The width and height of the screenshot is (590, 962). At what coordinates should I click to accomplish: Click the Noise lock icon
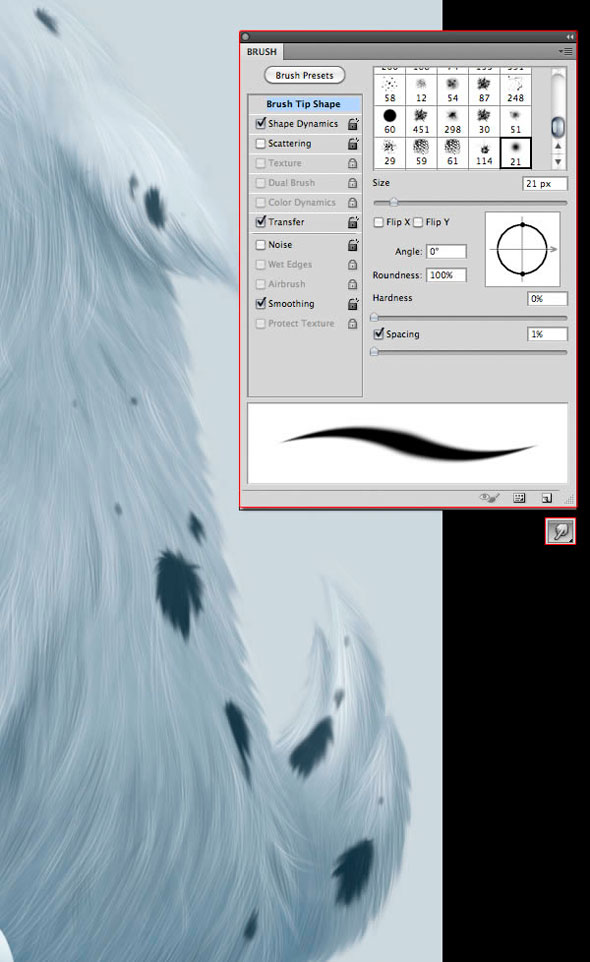[x=353, y=245]
